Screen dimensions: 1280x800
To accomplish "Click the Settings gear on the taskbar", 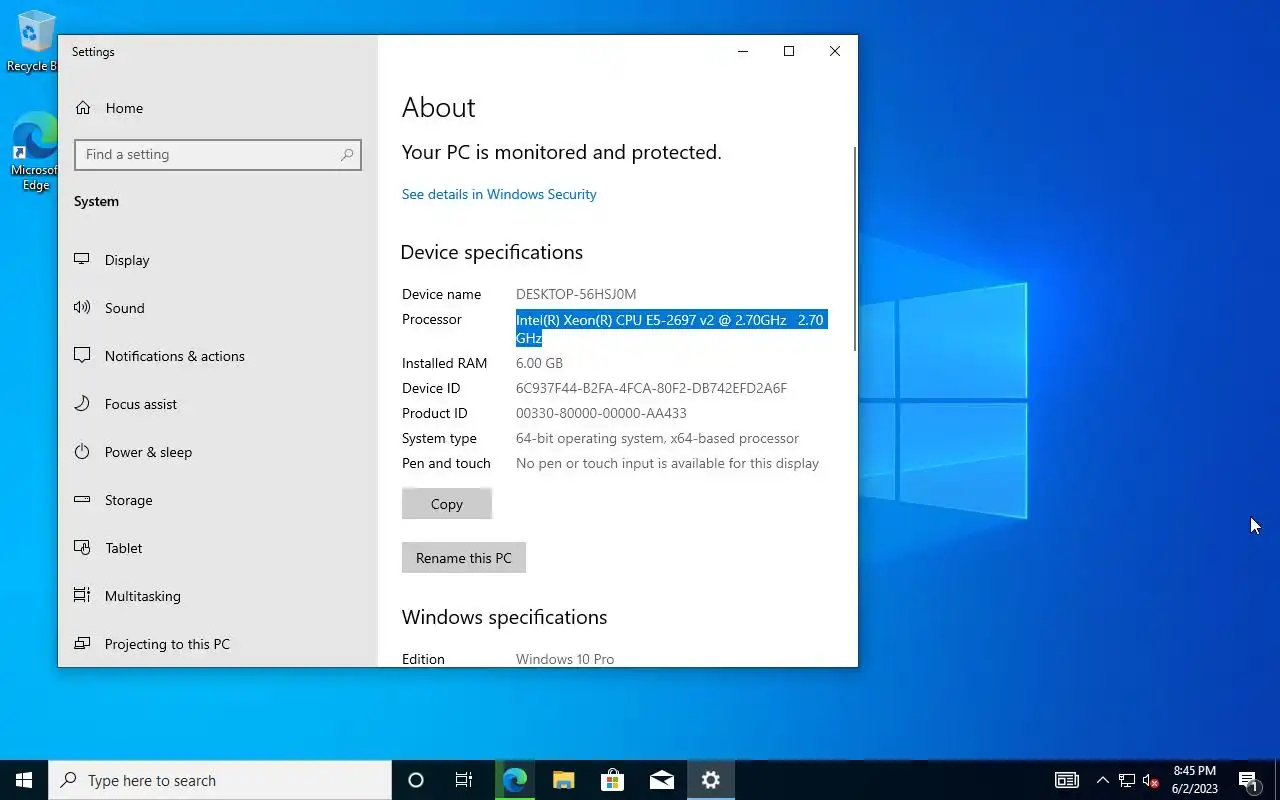I will tap(711, 780).
